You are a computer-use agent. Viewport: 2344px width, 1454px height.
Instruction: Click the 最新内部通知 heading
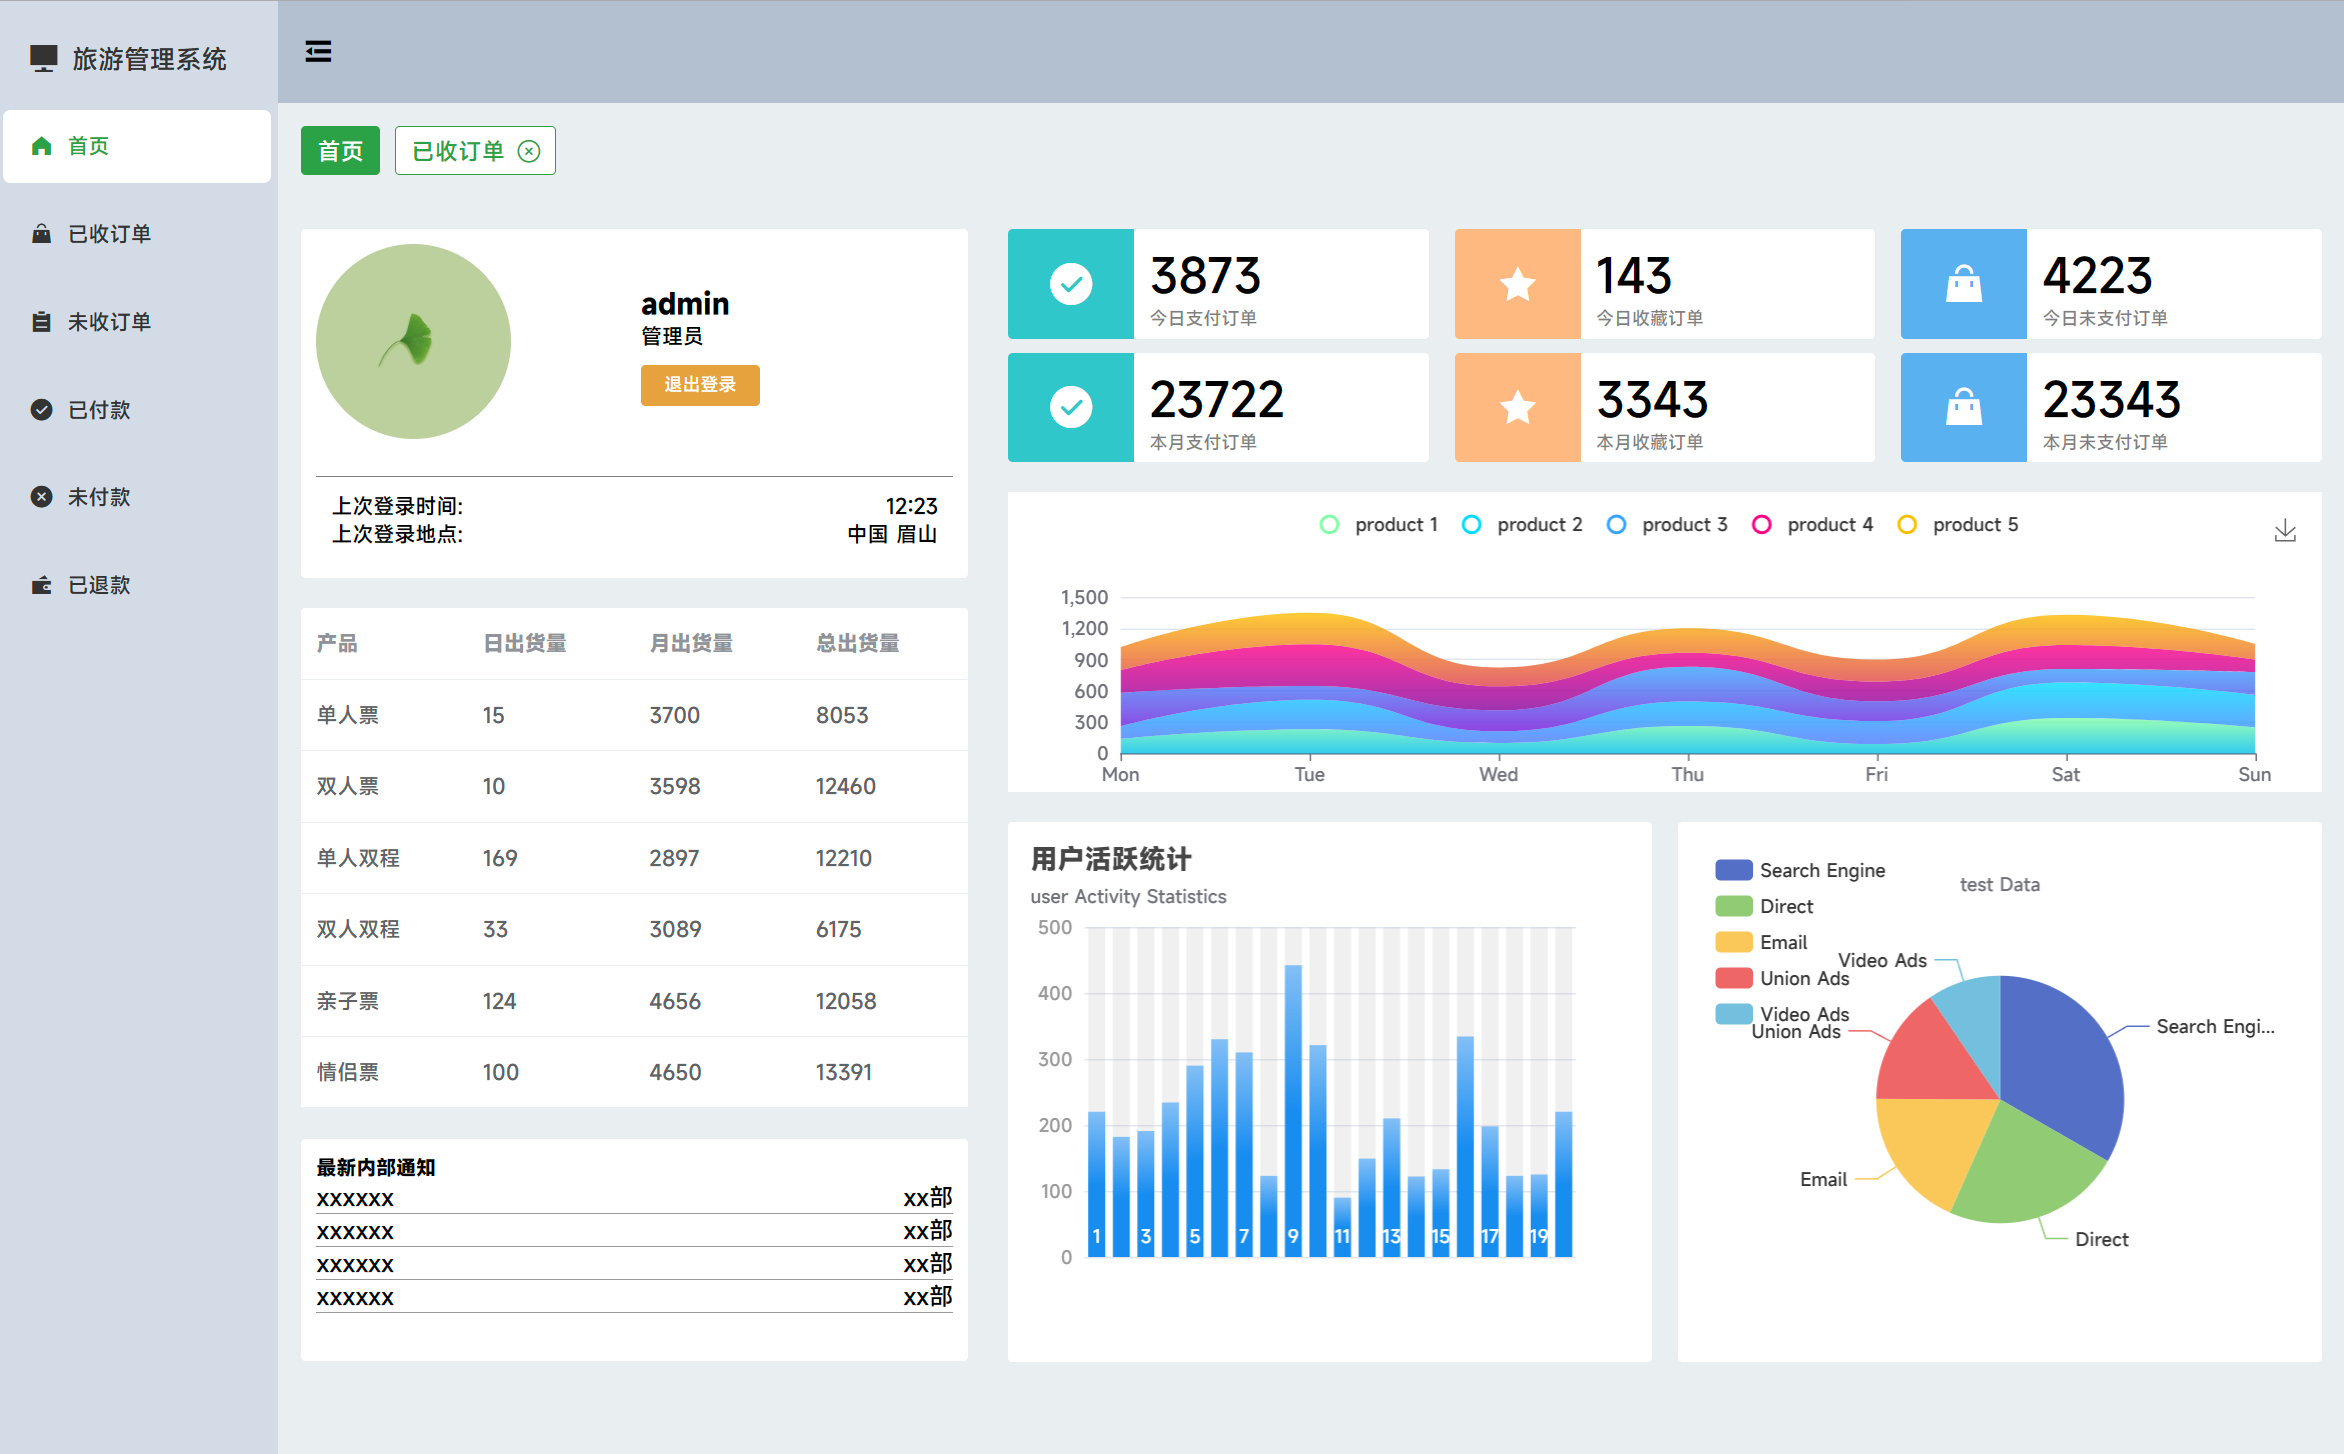coord(376,1167)
